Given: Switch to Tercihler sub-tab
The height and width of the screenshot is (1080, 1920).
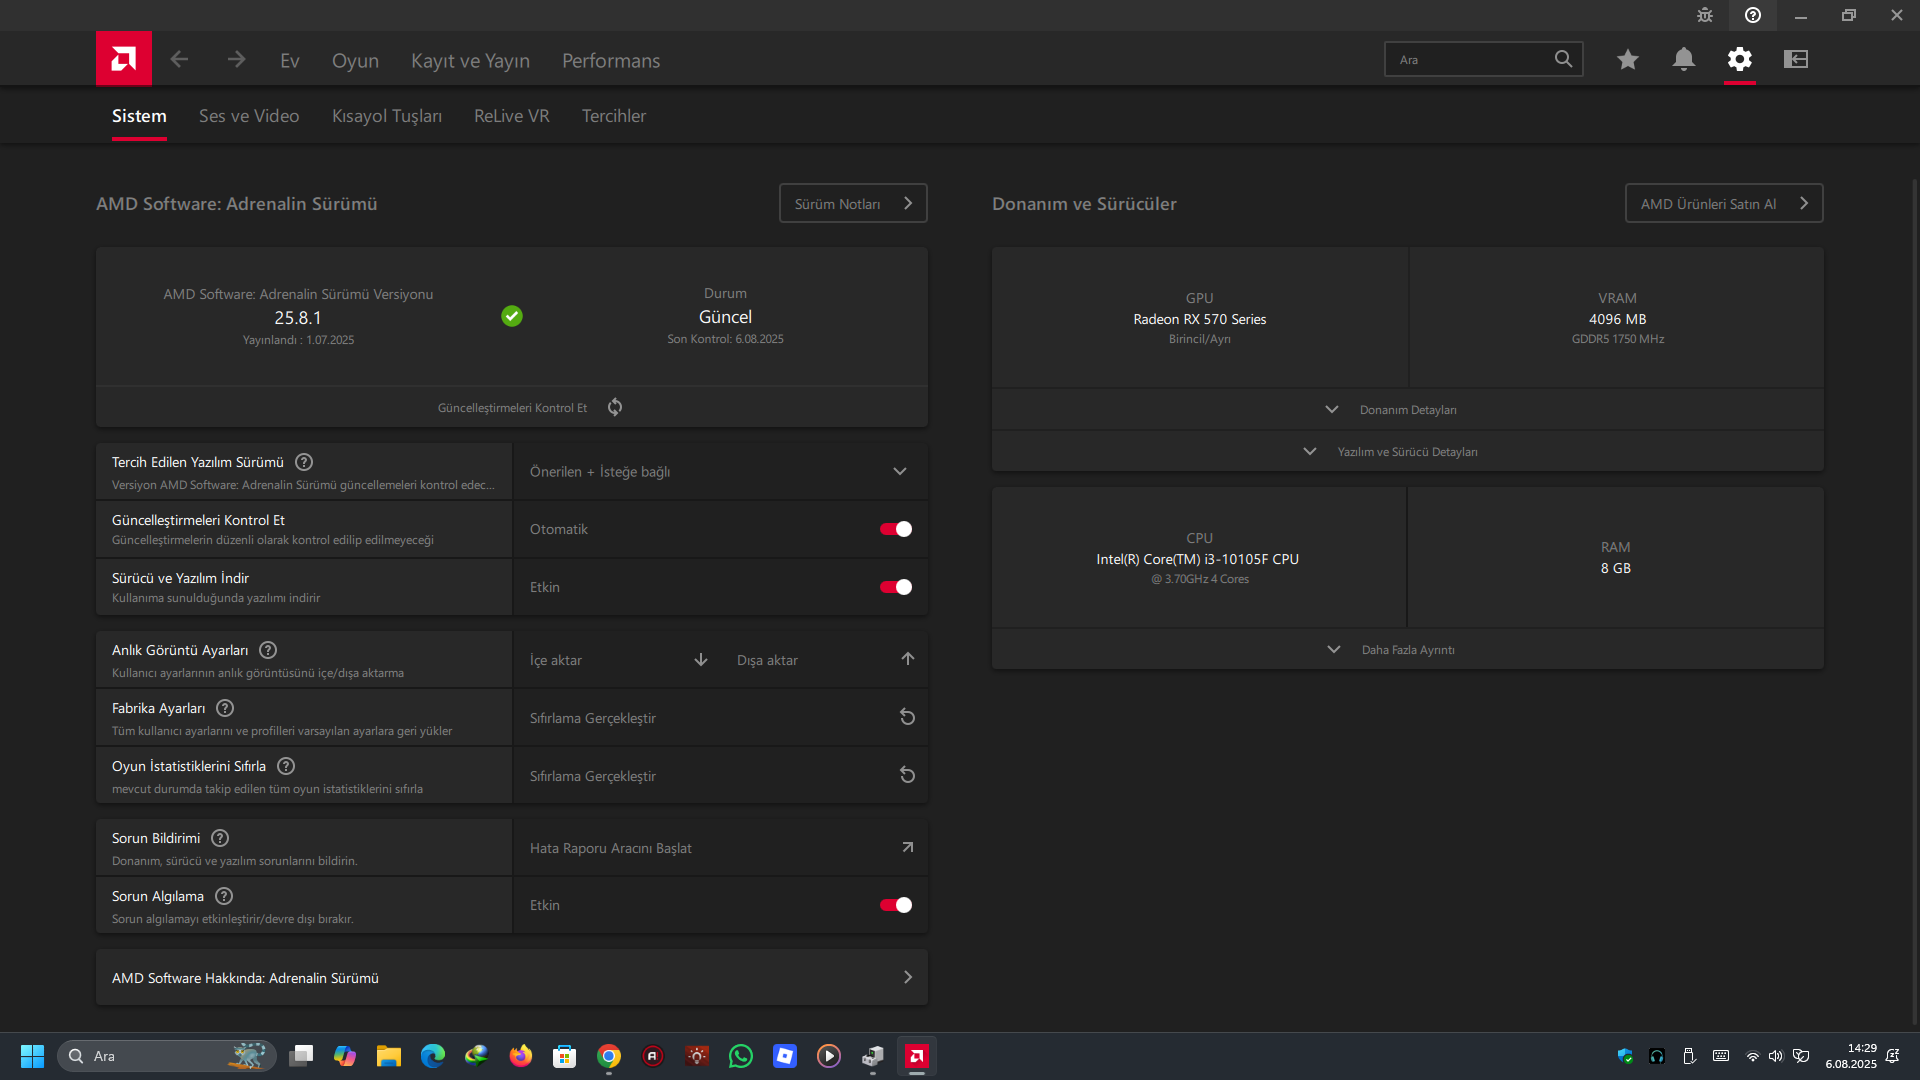Looking at the screenshot, I should point(614,116).
